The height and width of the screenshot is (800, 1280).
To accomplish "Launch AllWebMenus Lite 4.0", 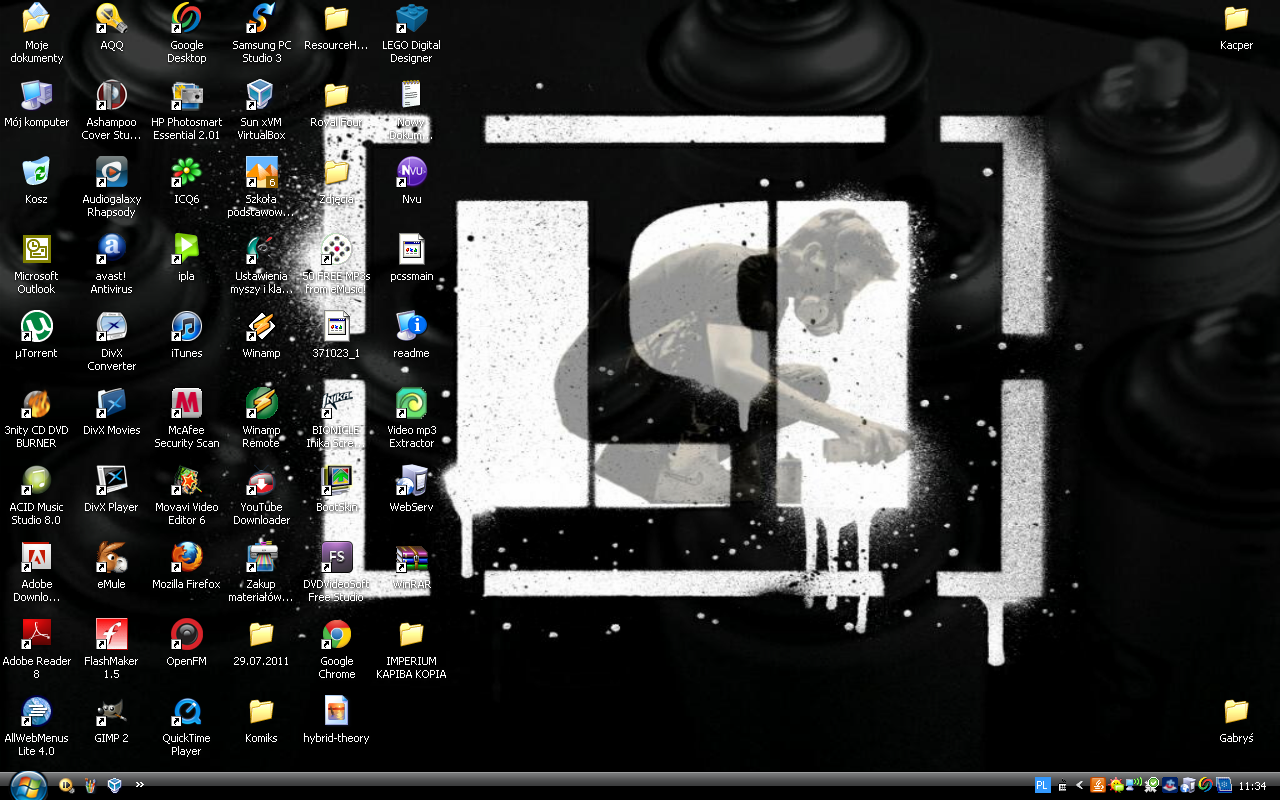I will coord(37,726).
